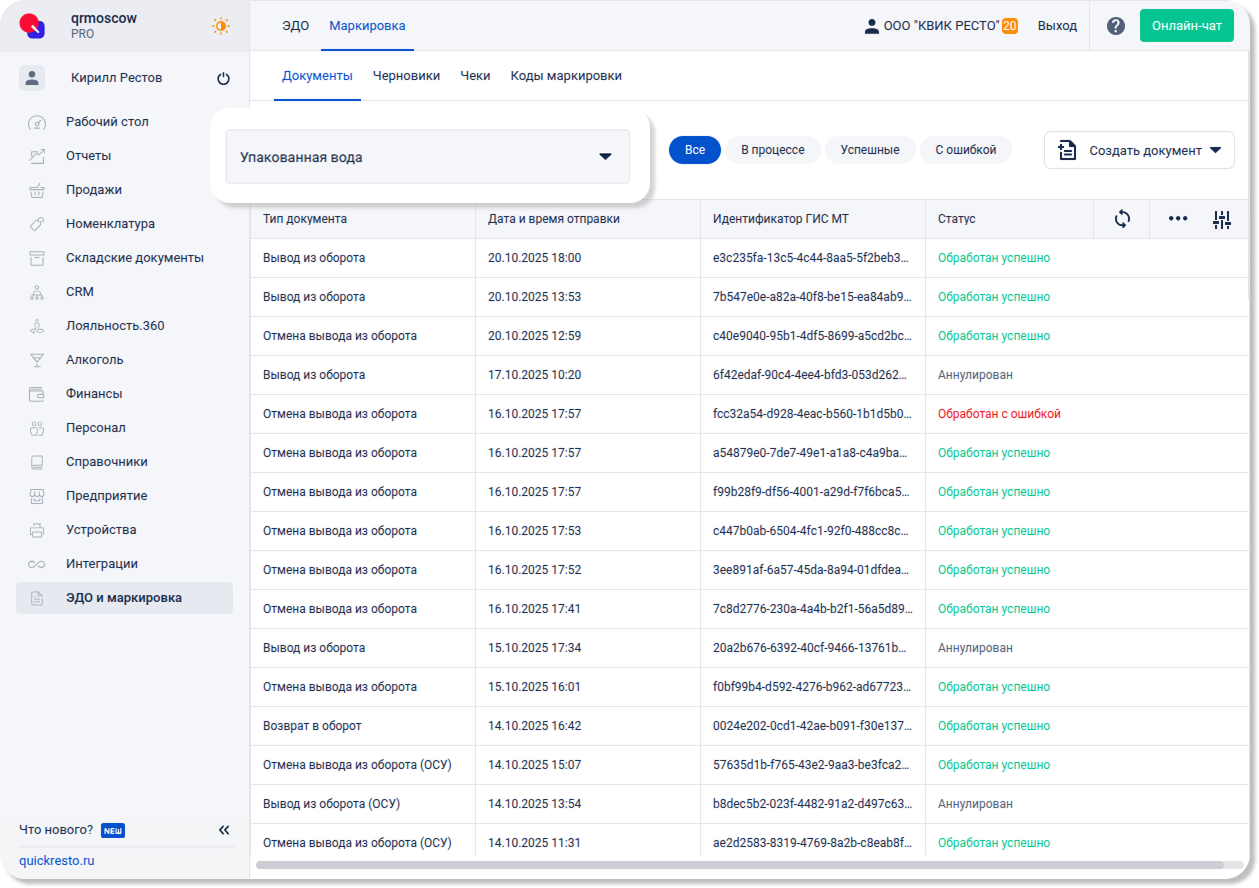Click the help question mark icon
The width and height of the screenshot is (1259, 888).
1116,26
